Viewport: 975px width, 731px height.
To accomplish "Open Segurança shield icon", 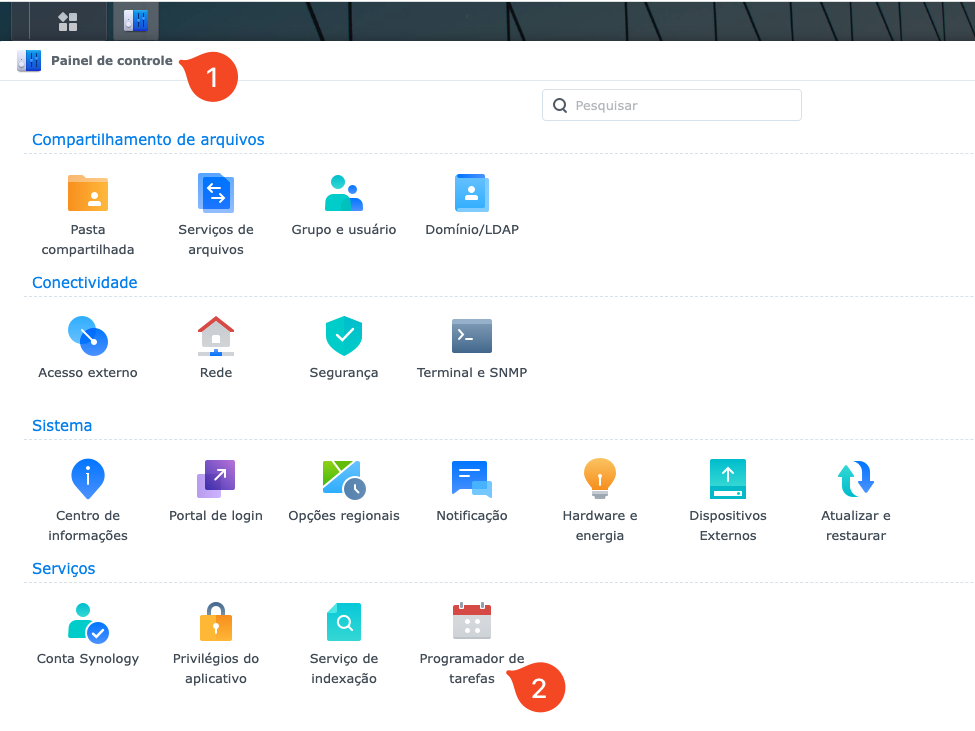I will (344, 337).
